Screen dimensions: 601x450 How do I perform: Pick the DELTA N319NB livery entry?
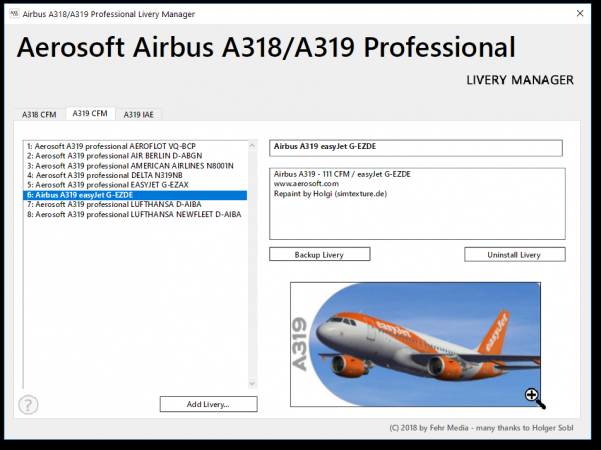point(135,176)
